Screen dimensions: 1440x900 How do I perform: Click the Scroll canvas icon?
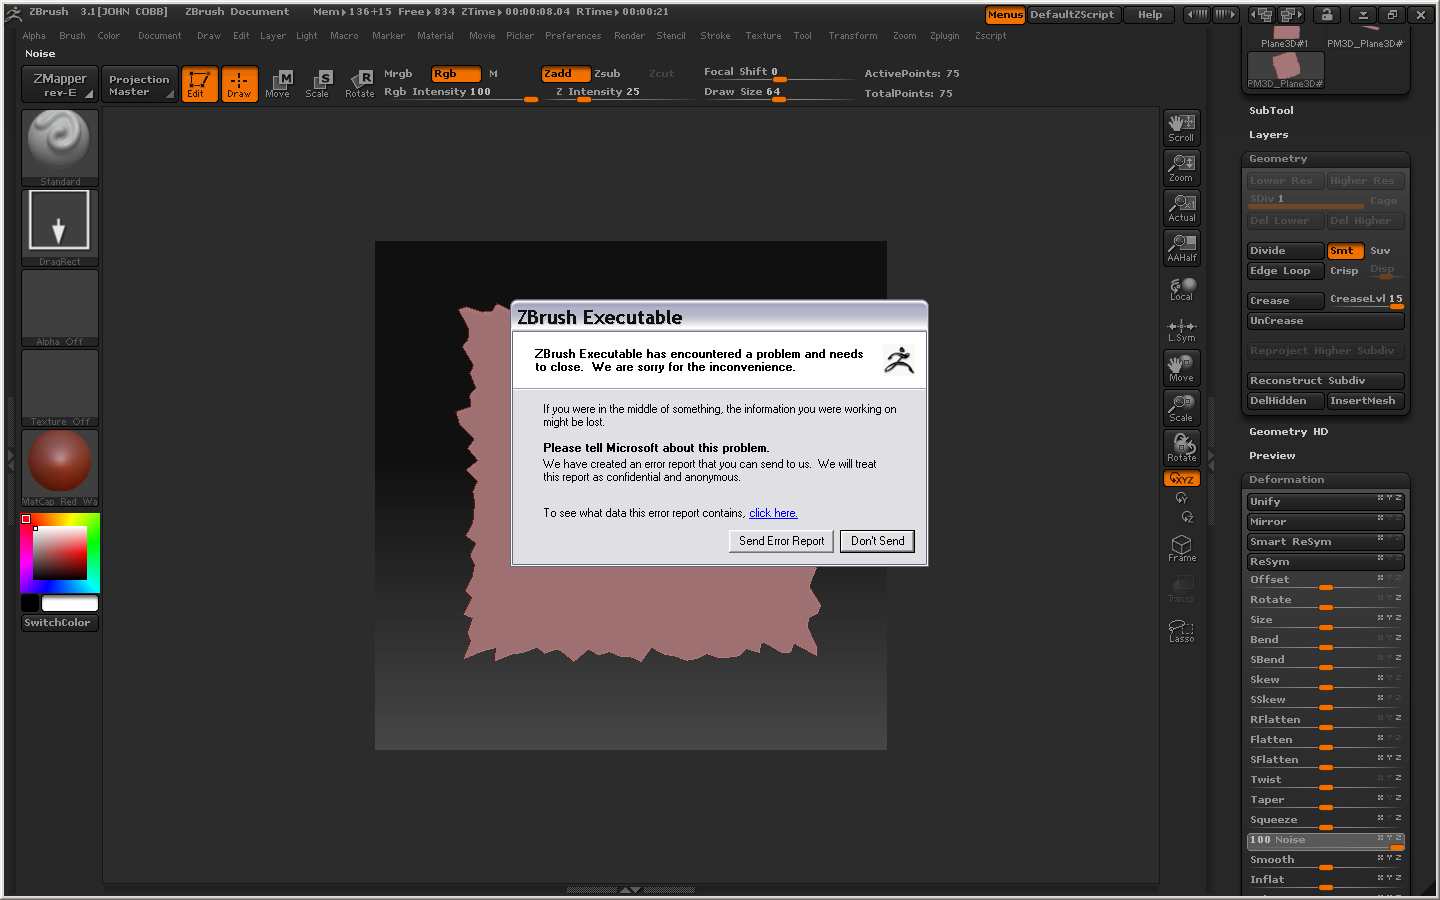[1182, 128]
